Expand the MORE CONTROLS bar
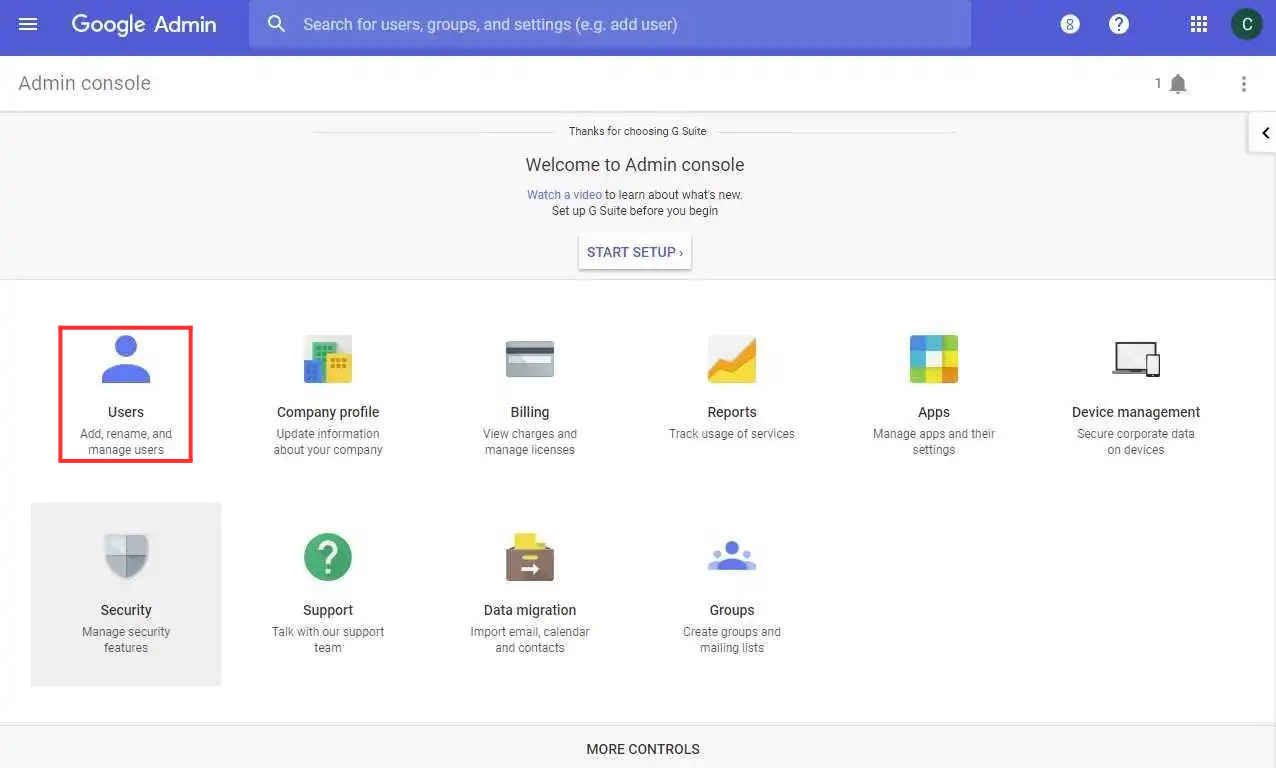Screen dimensions: 1276x768 pos(642,749)
